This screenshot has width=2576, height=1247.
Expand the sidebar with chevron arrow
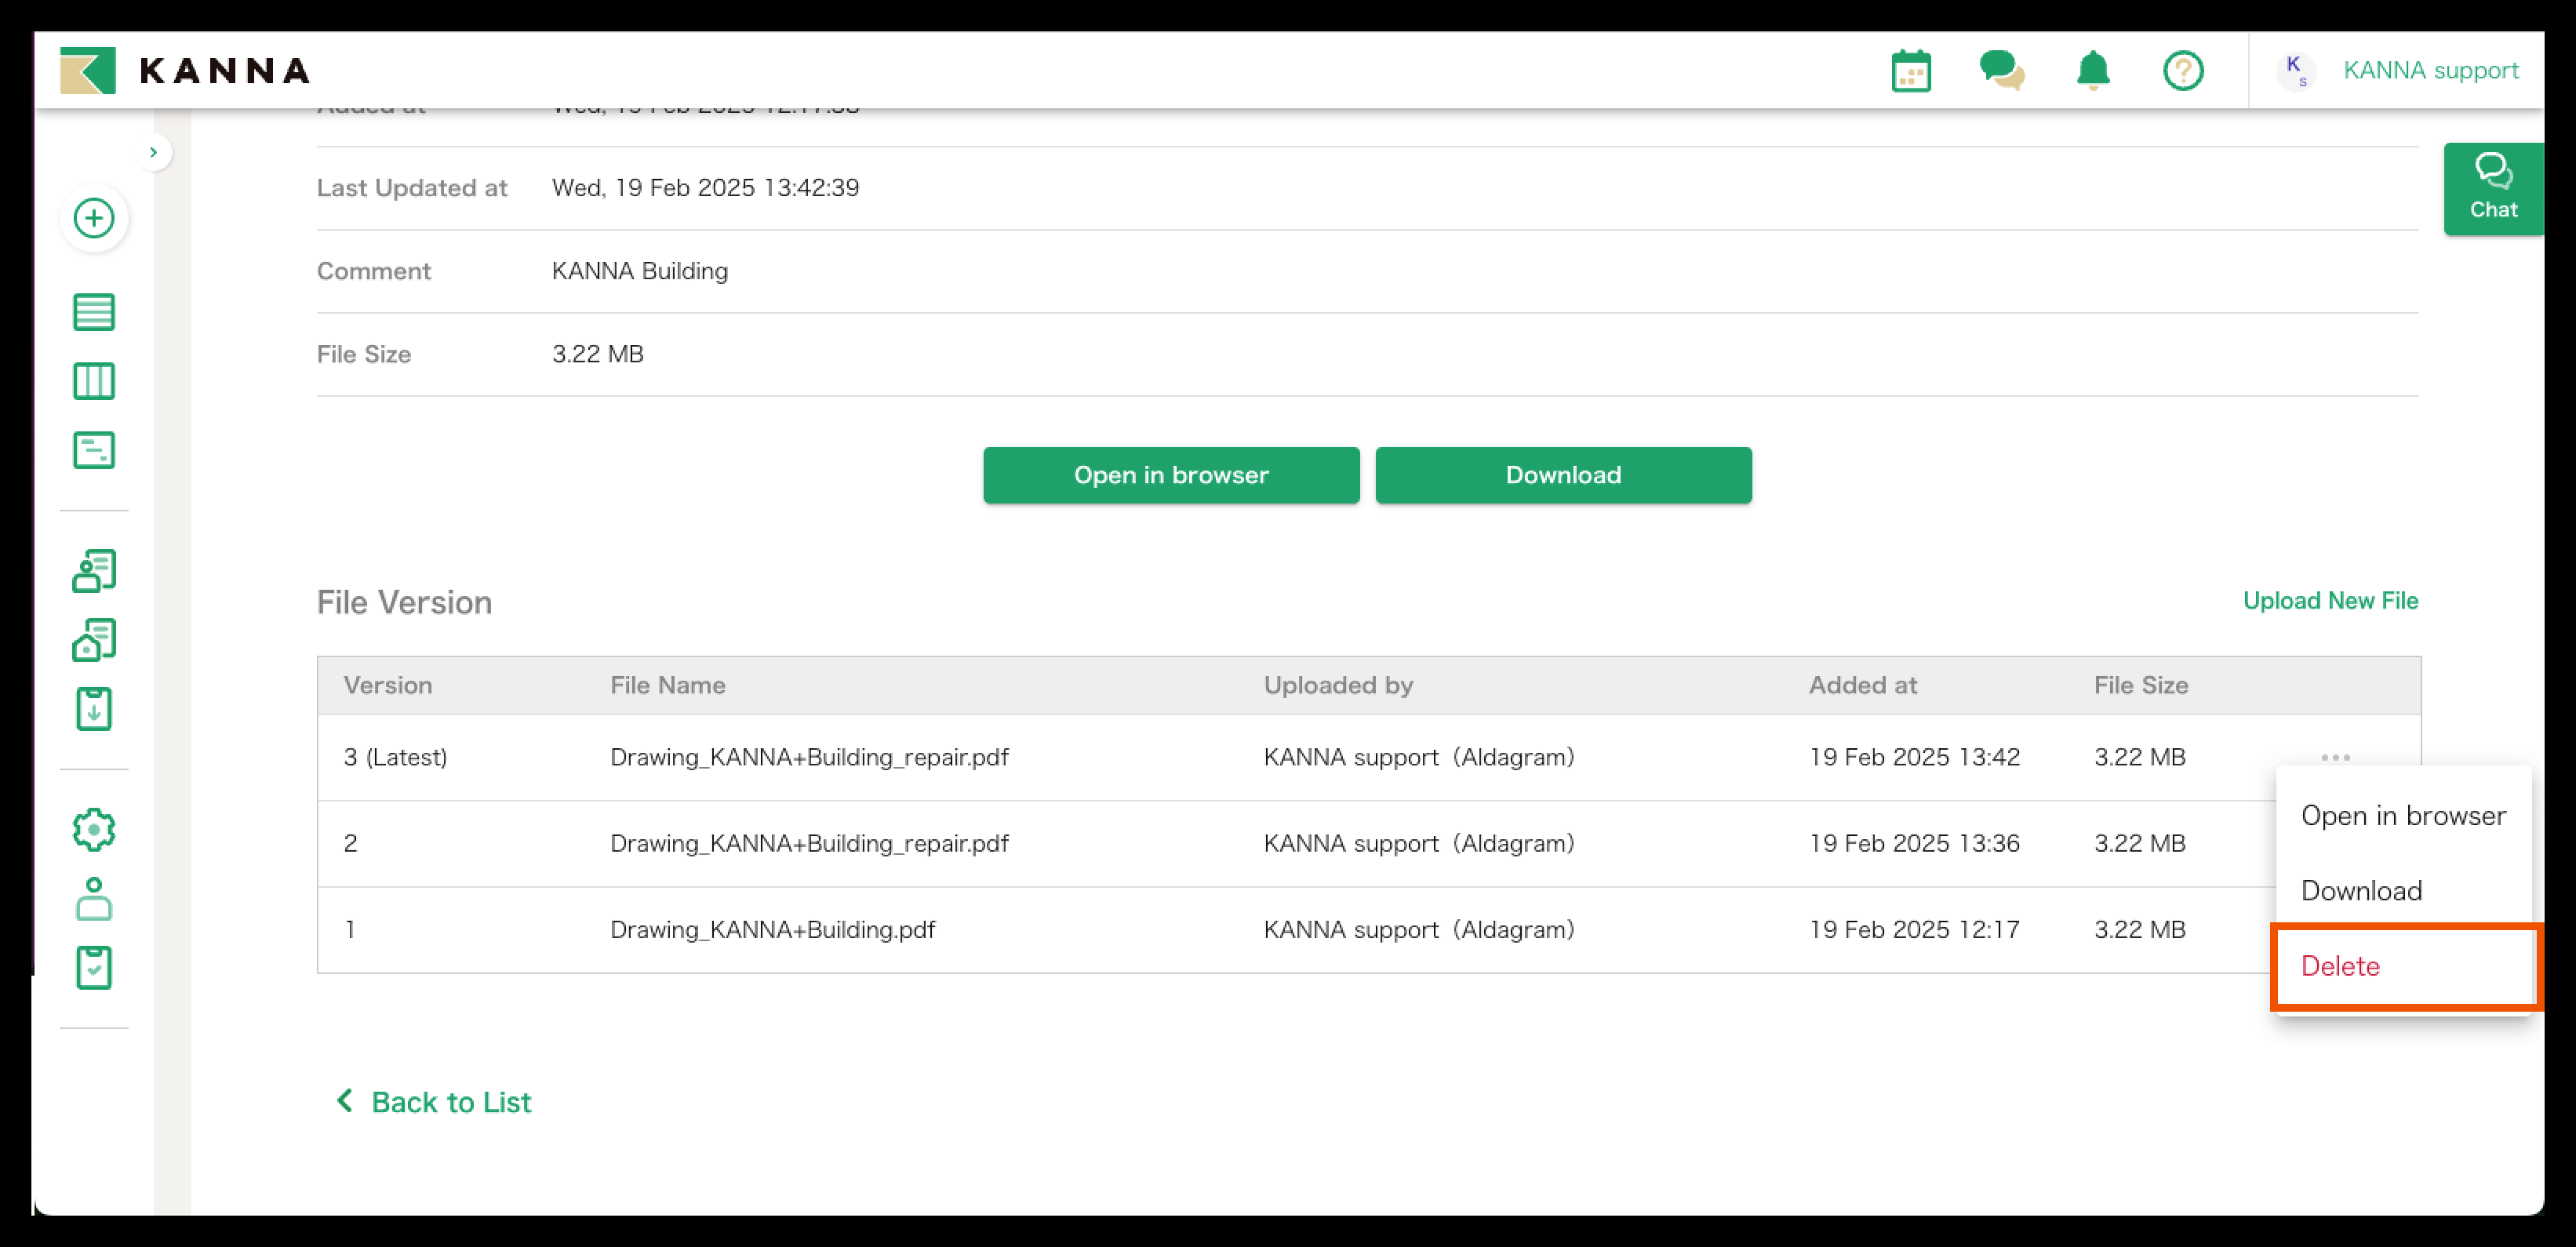(x=153, y=152)
